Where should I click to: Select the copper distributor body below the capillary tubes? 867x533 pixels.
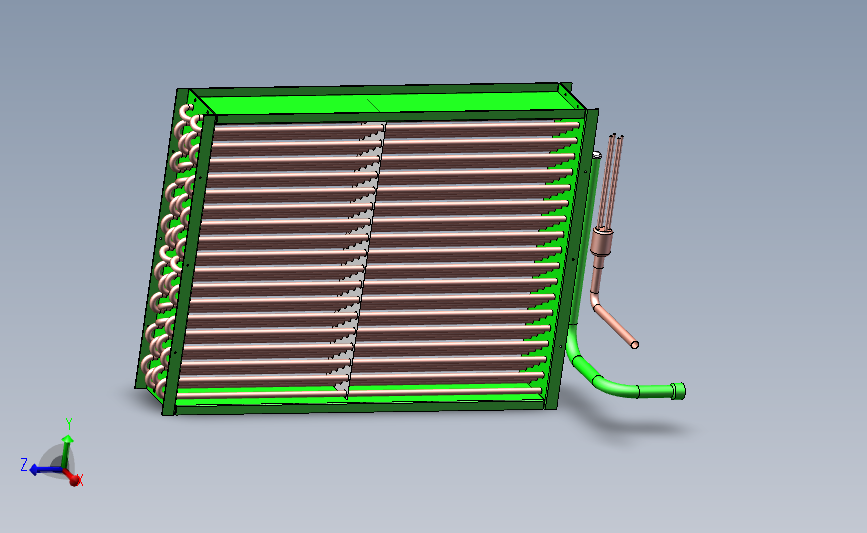[x=602, y=242]
